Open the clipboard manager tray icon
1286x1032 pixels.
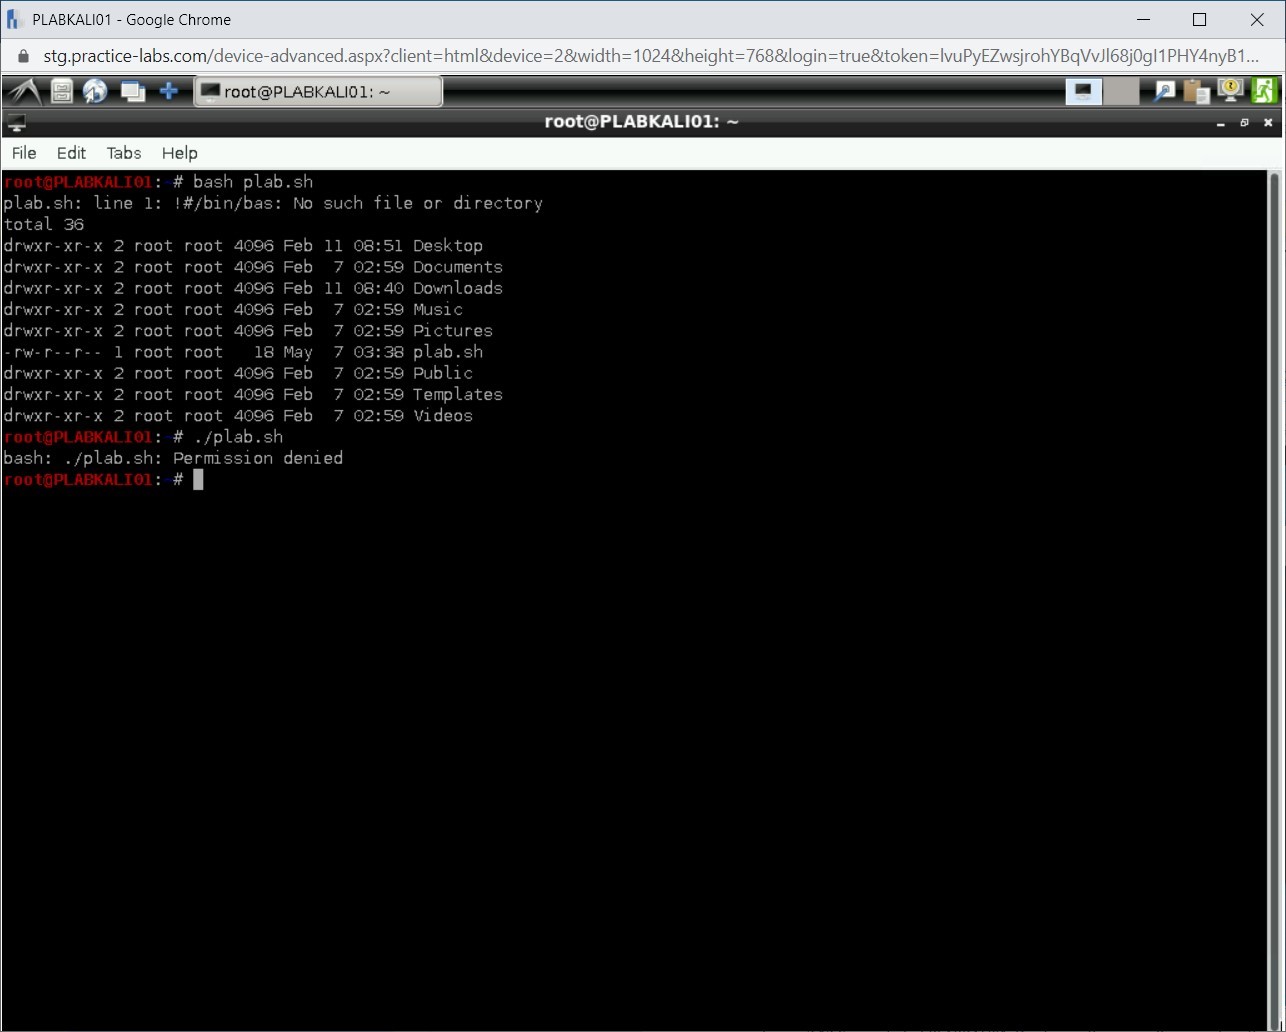click(x=1196, y=92)
